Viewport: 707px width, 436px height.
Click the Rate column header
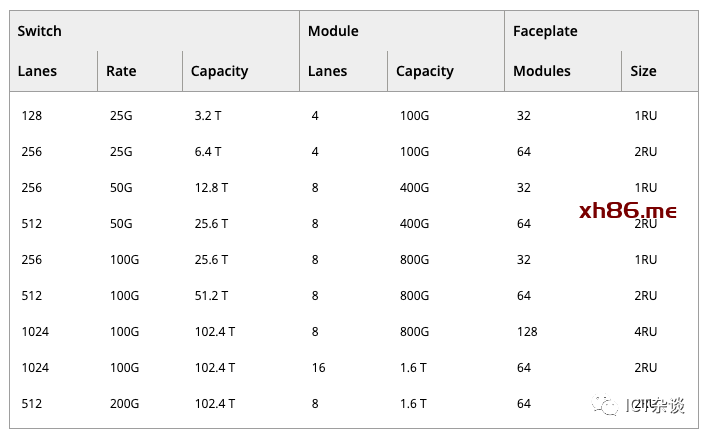click(121, 71)
